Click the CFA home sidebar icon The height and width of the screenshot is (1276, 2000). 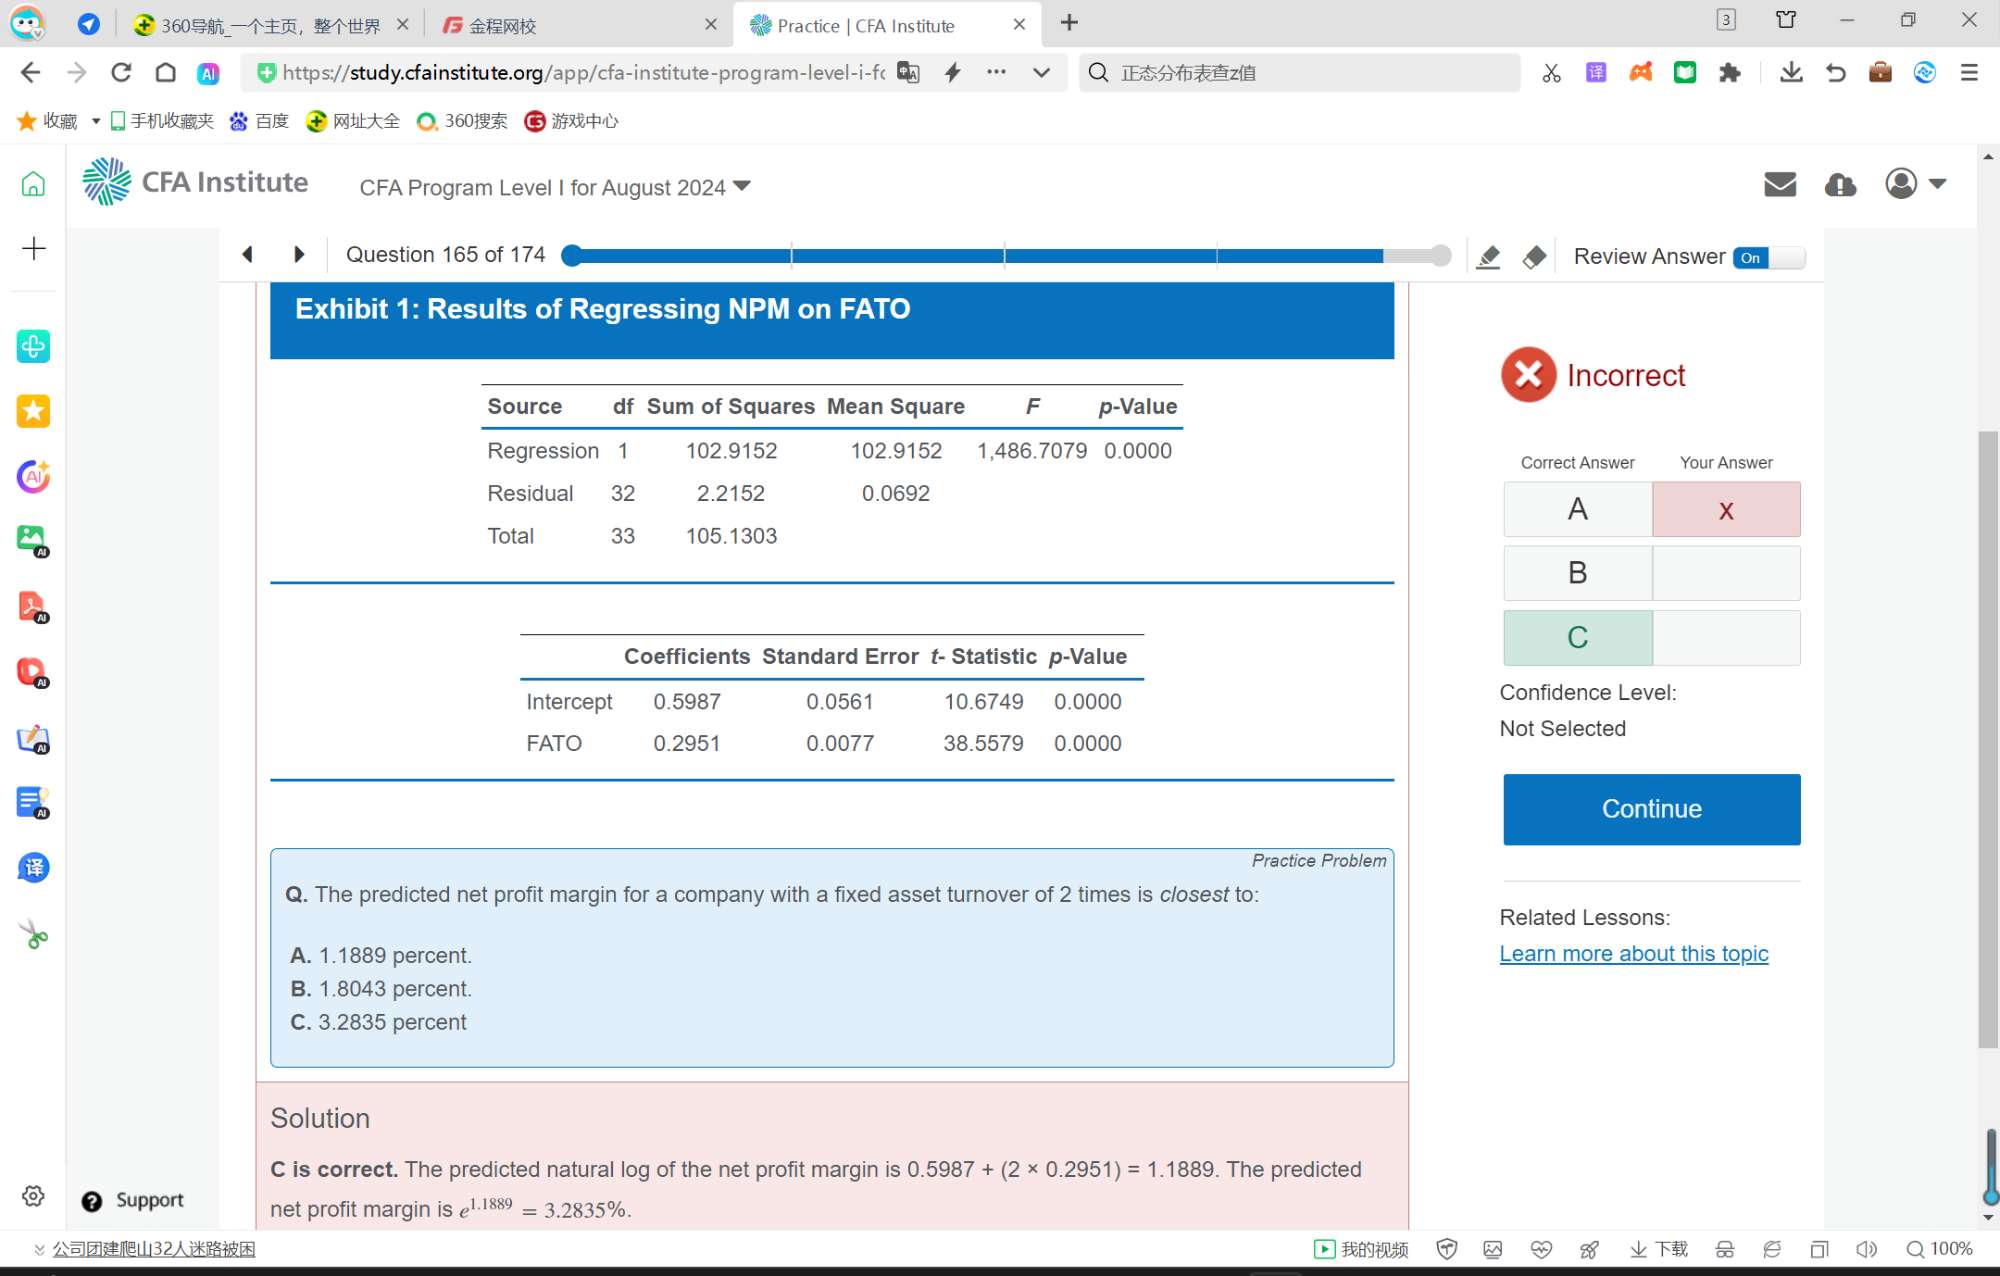(33, 184)
